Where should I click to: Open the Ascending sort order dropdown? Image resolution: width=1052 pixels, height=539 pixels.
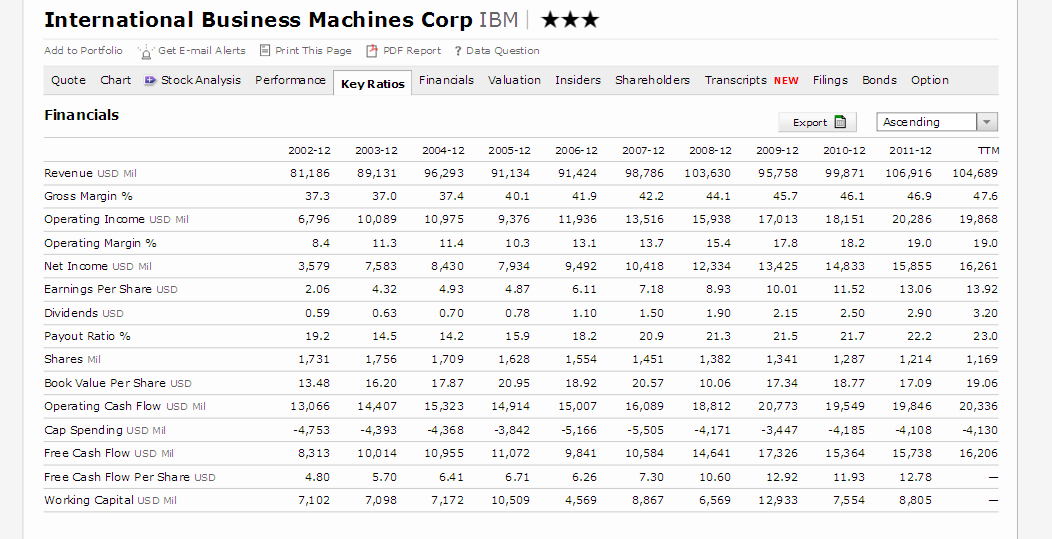coord(937,122)
